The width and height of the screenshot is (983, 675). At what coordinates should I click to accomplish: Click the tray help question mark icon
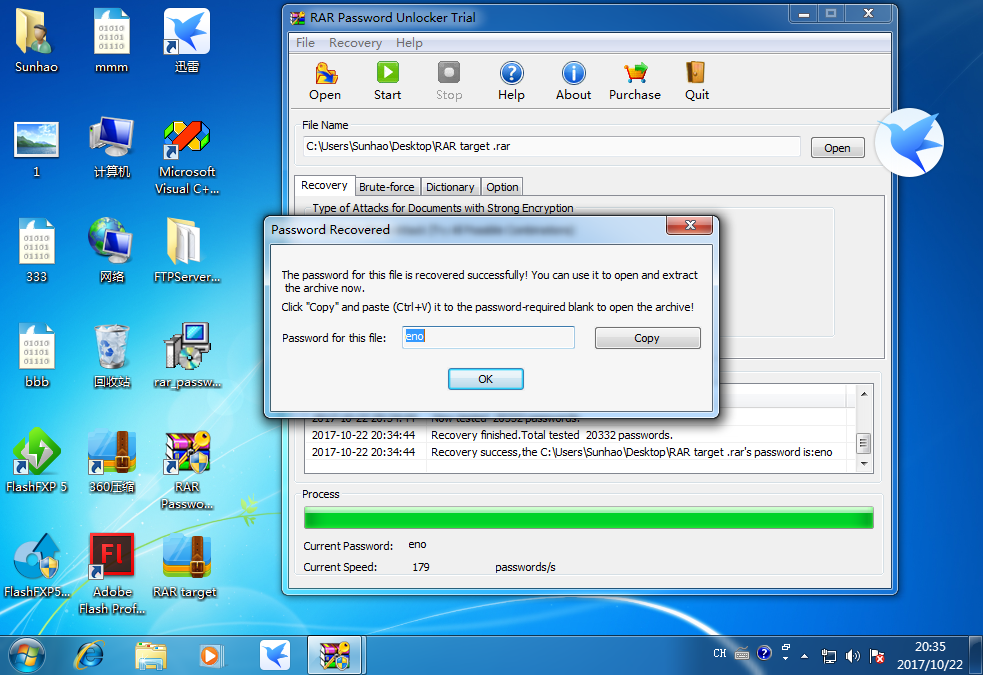764,654
